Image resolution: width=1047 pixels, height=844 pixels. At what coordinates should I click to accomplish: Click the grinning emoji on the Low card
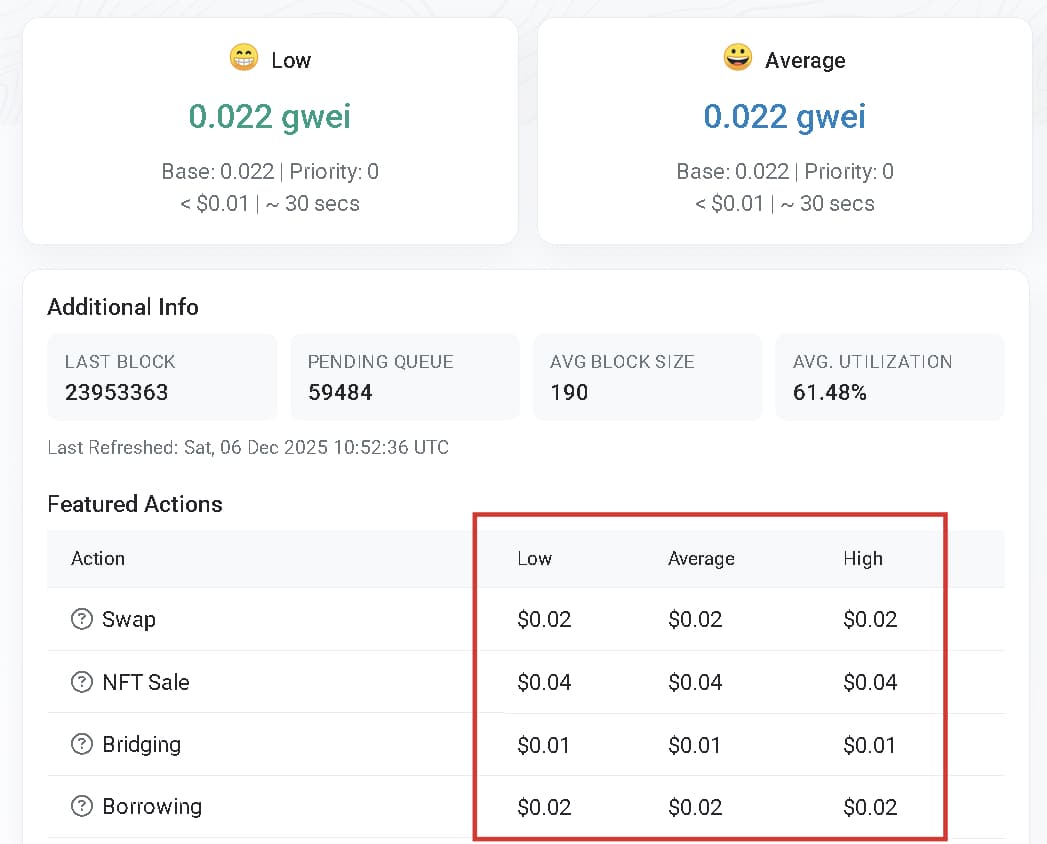point(244,58)
